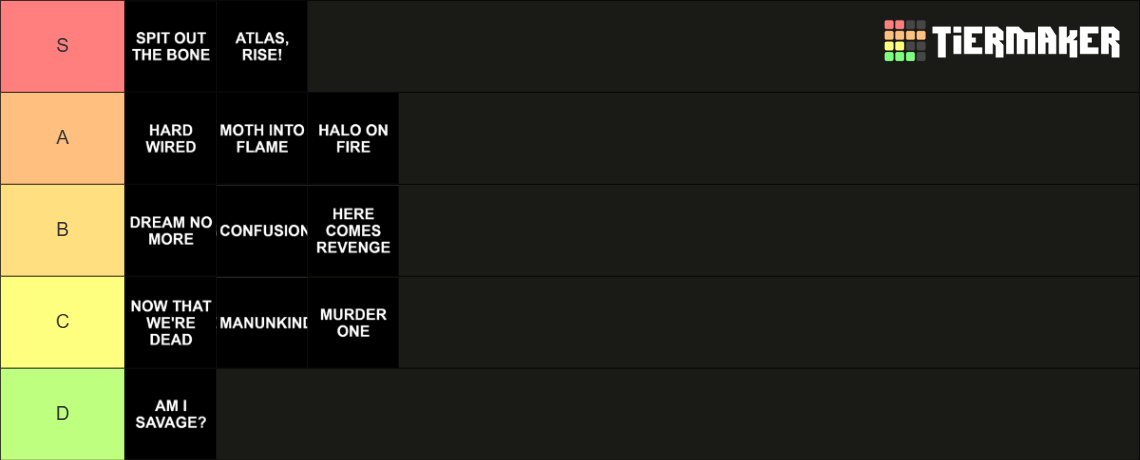
Task: Choose the CONFUSION tile
Action: 262,230
